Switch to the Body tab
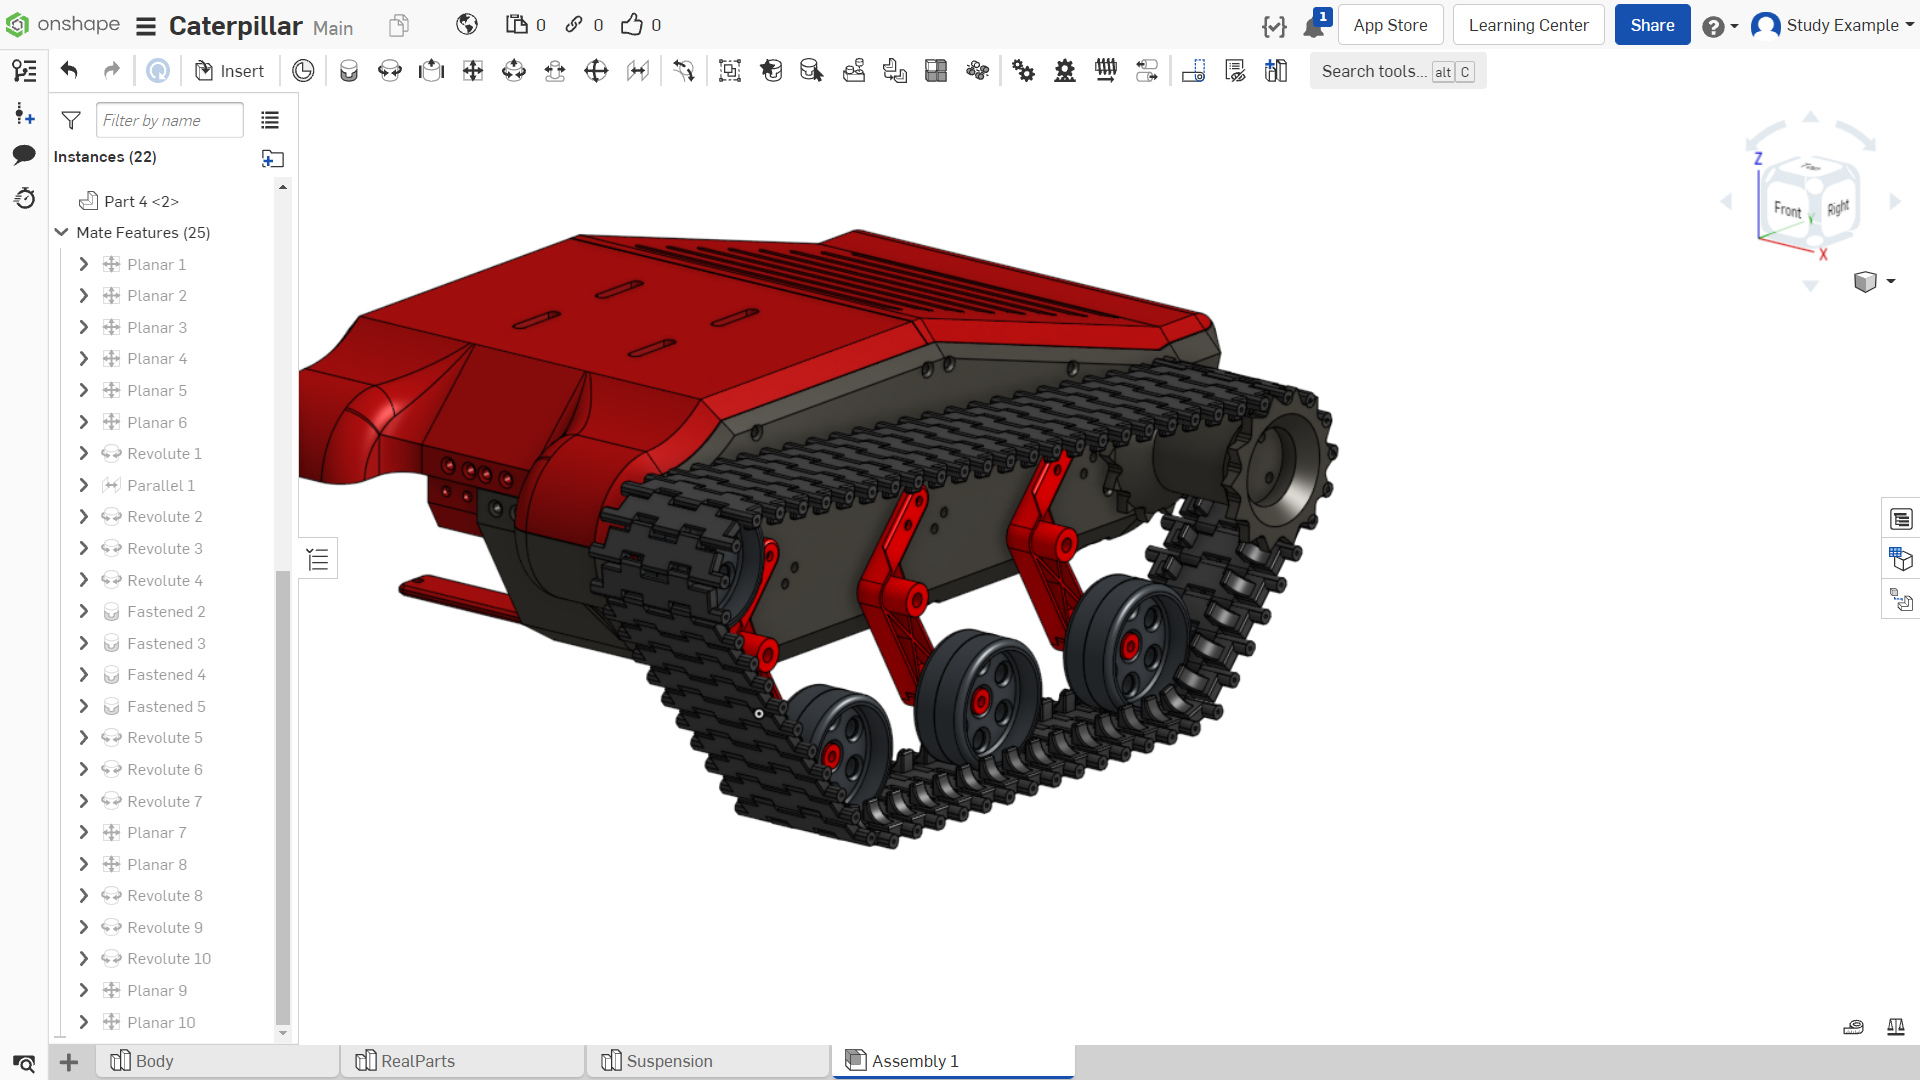This screenshot has height=1080, width=1920. (x=218, y=1061)
